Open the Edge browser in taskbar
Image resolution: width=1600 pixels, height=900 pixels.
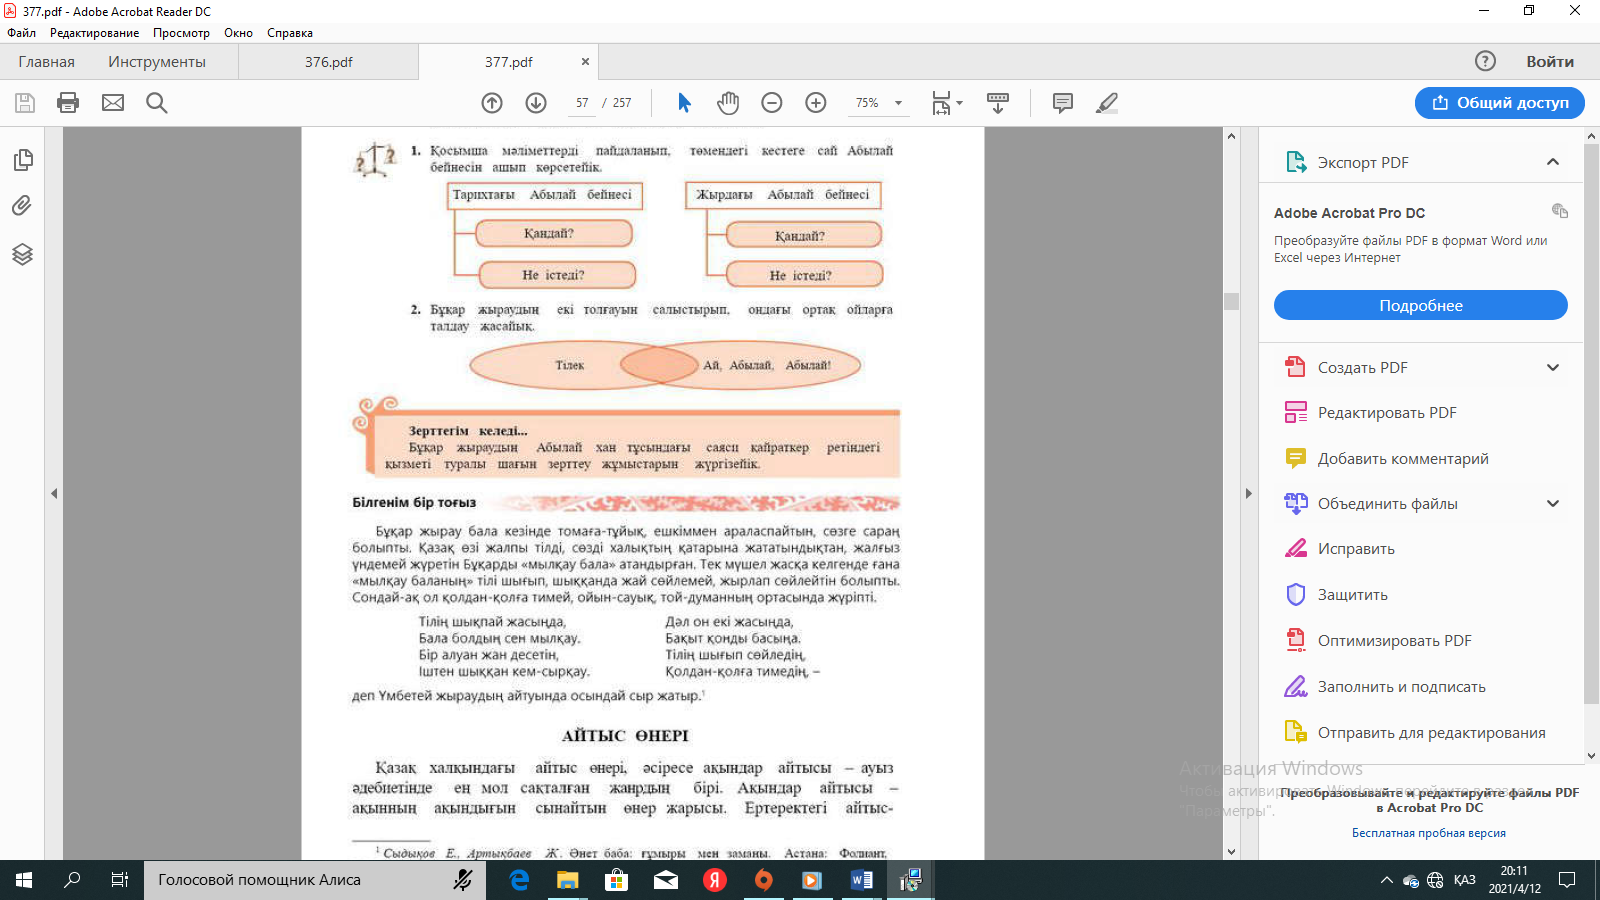(x=519, y=880)
